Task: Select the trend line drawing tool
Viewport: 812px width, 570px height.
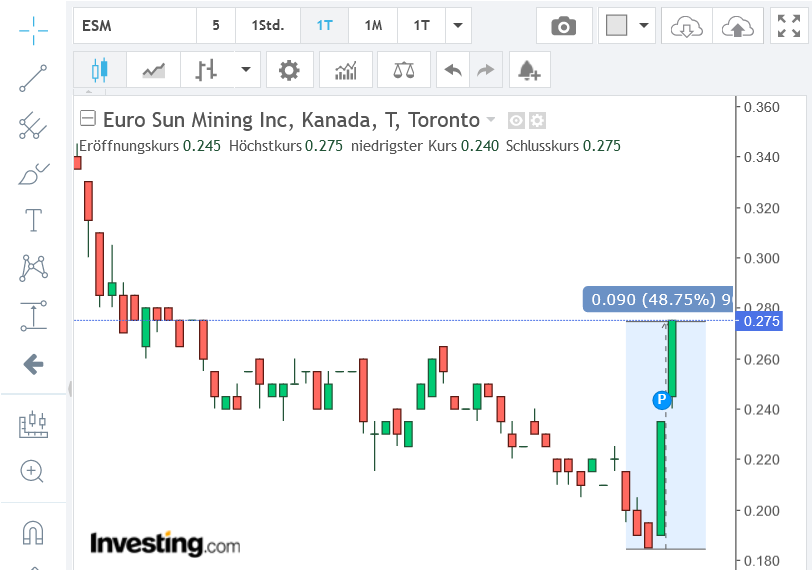Action: pyautogui.click(x=33, y=78)
